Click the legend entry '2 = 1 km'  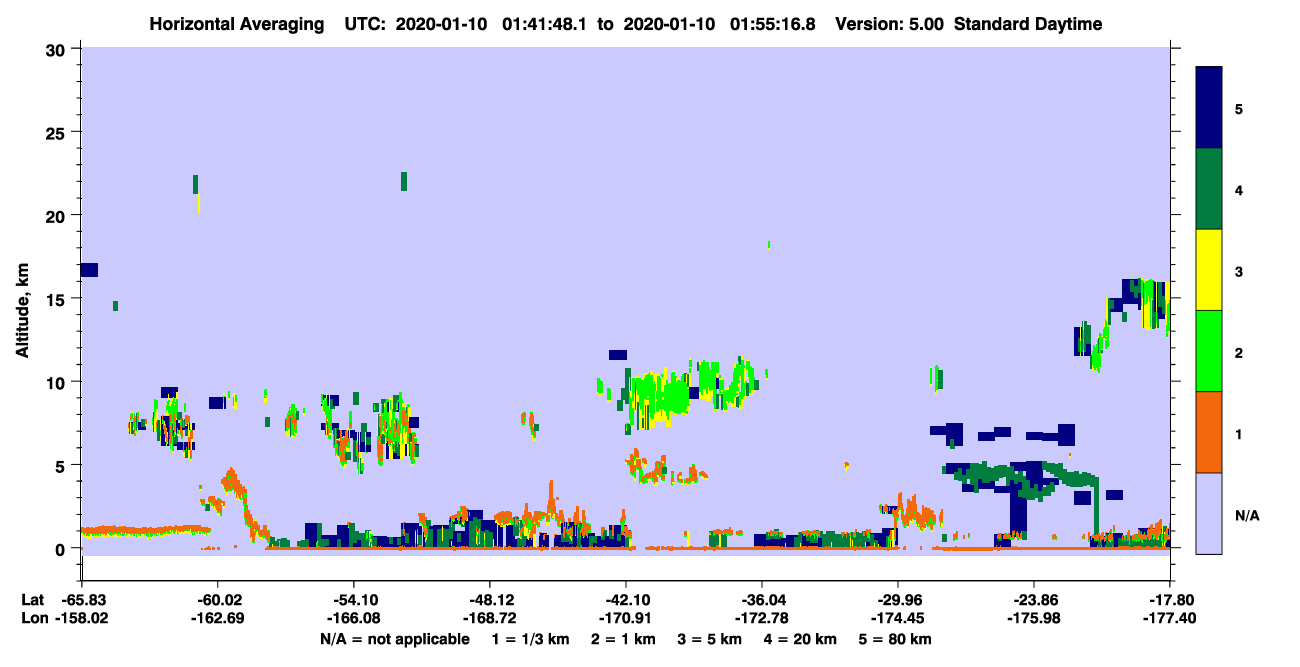click(x=625, y=639)
